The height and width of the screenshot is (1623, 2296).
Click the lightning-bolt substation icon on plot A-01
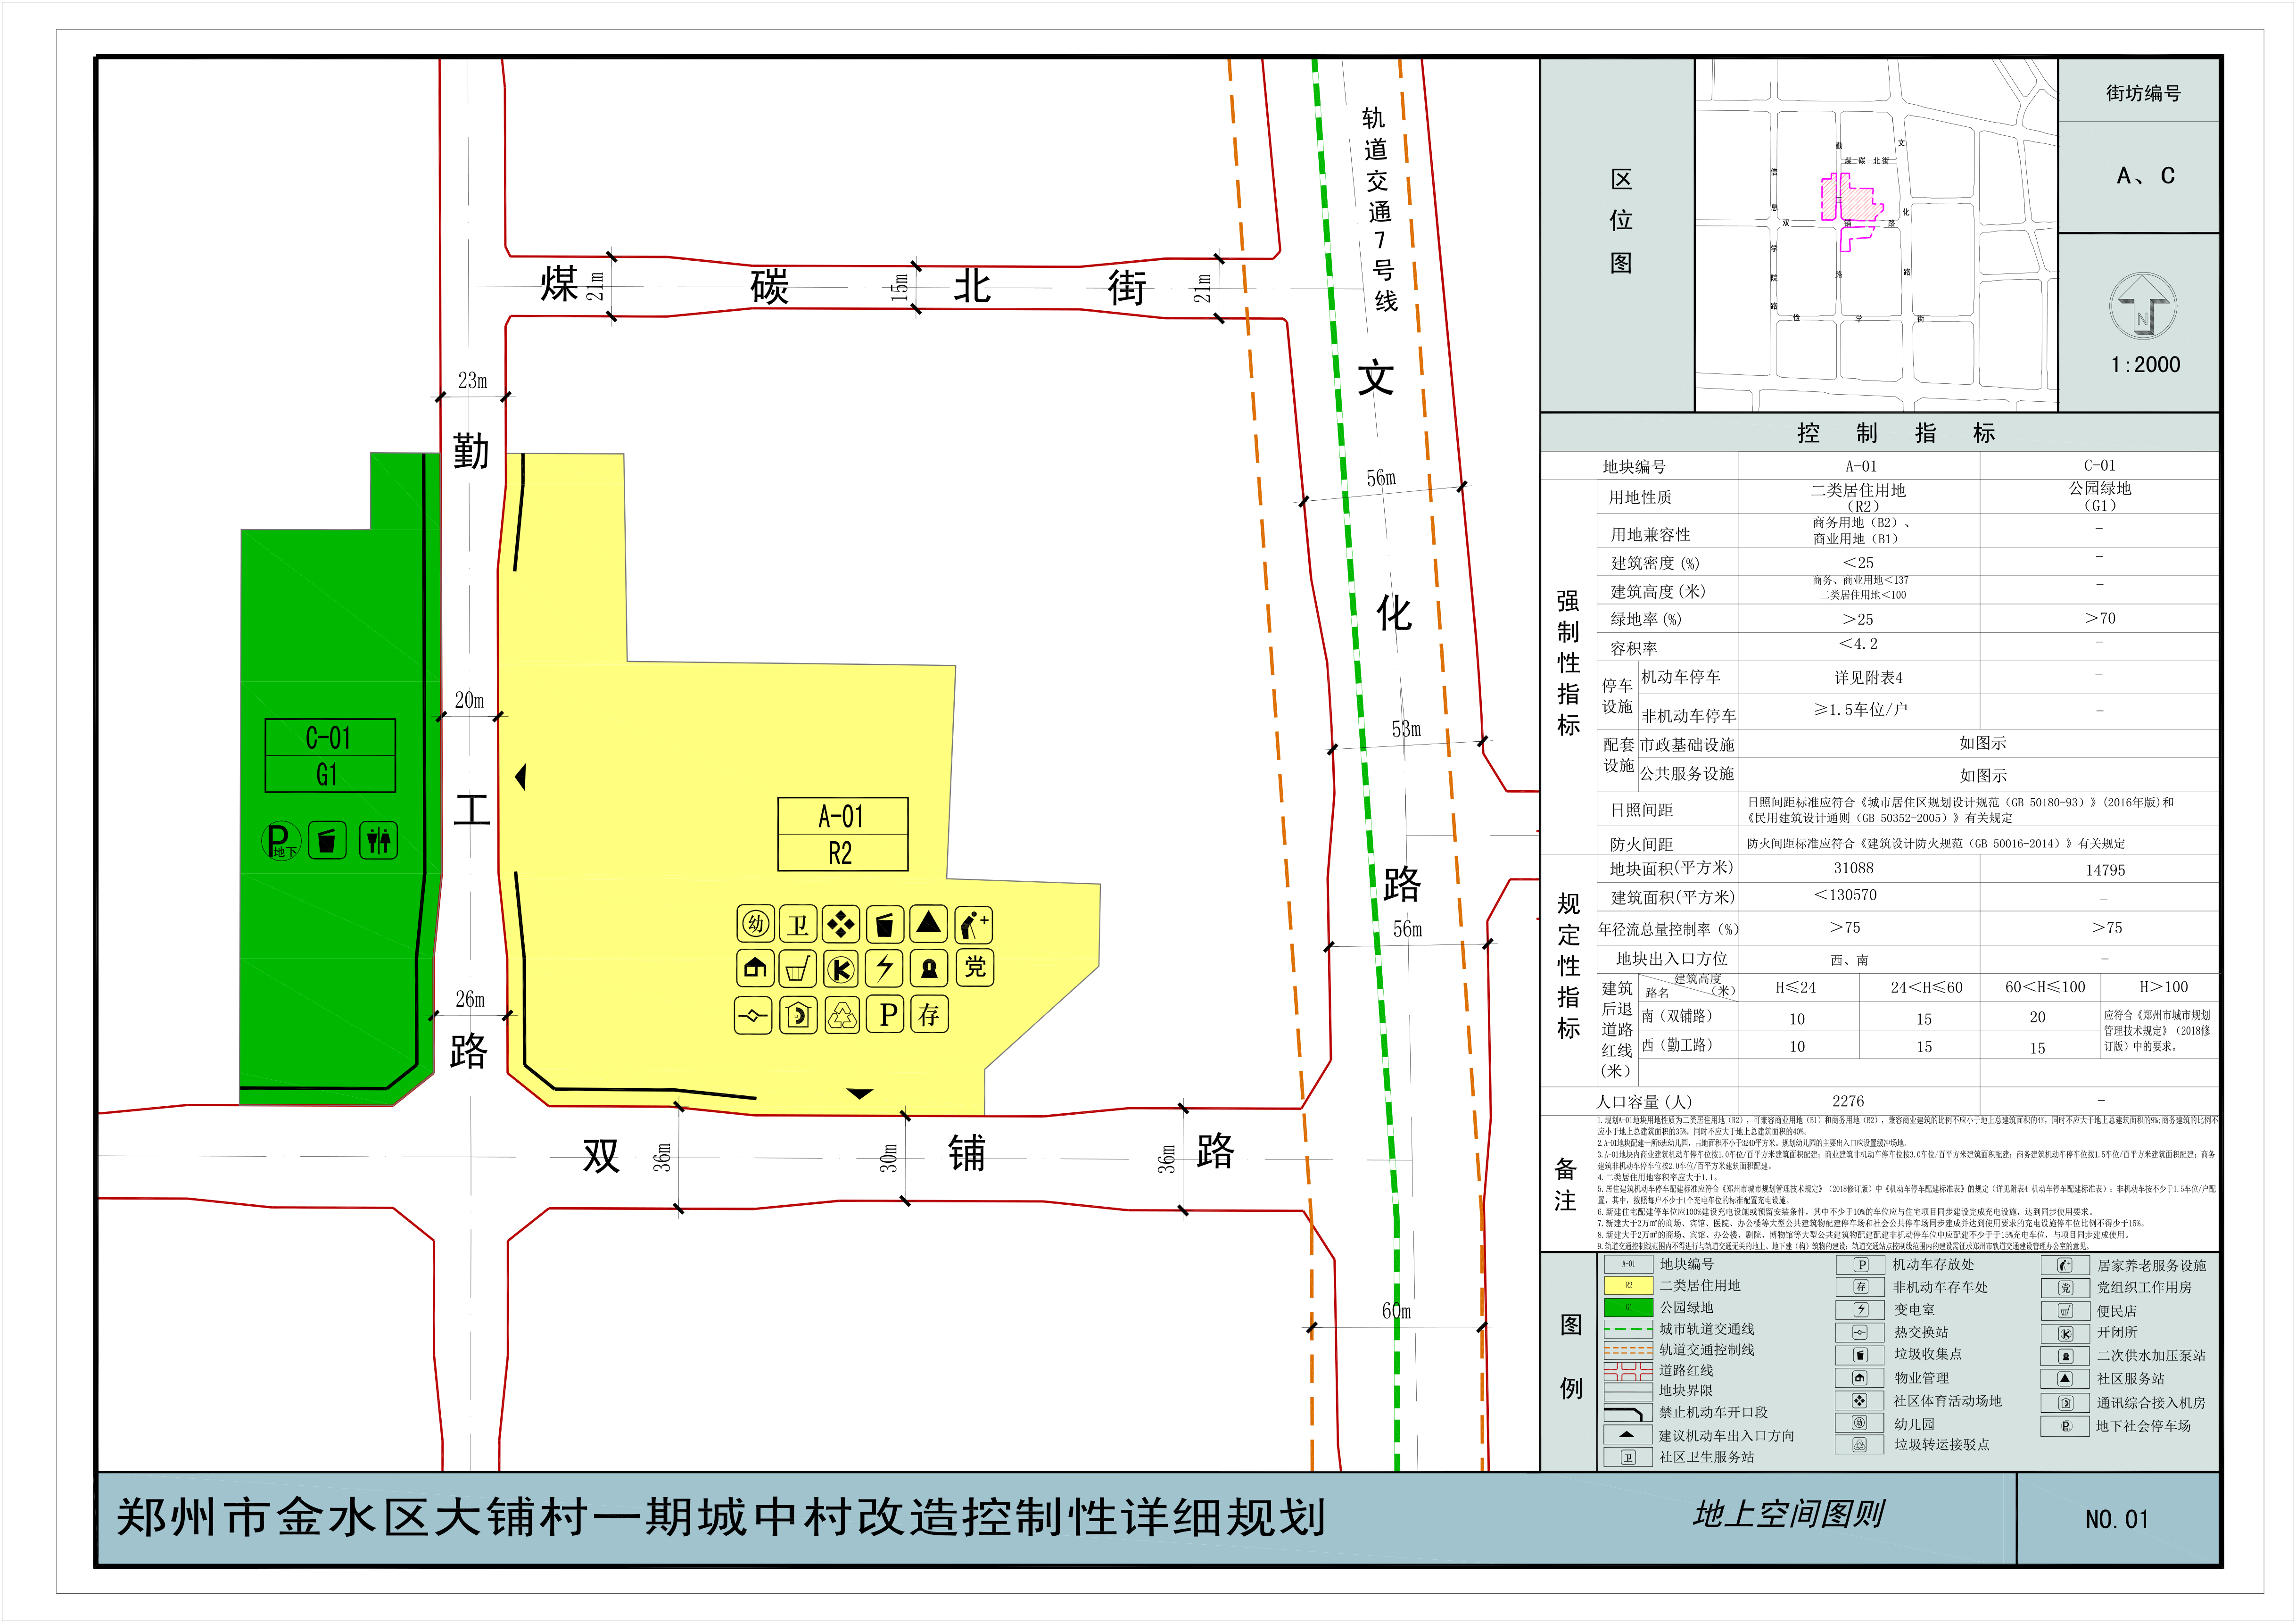point(884,968)
